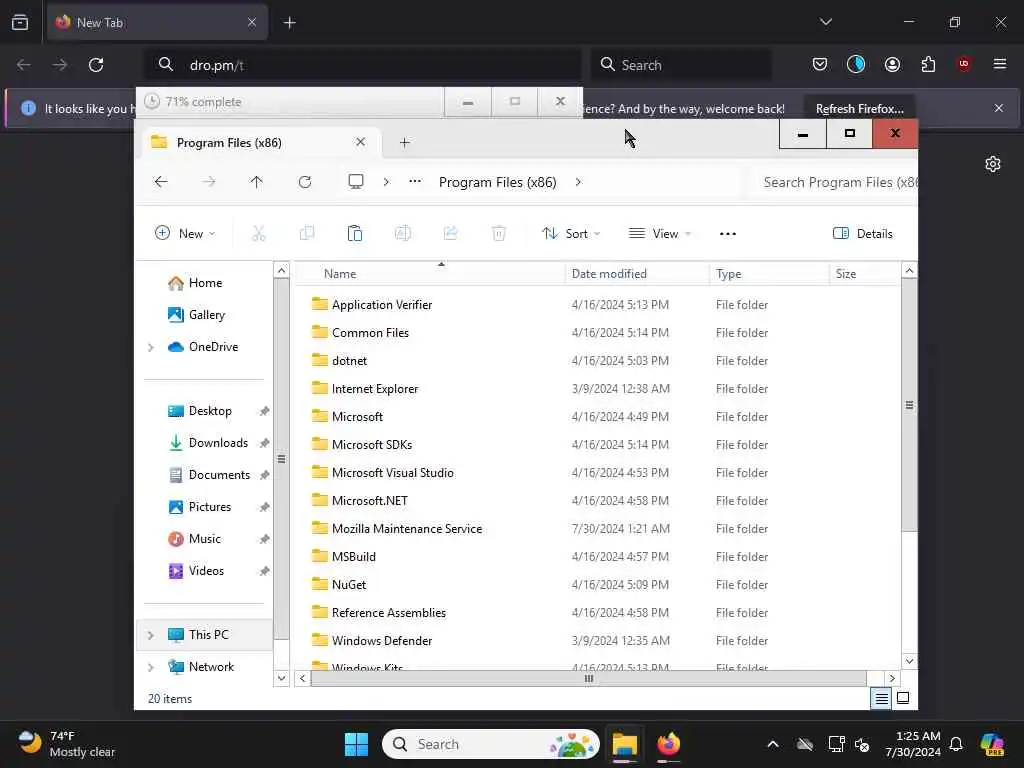The width and height of the screenshot is (1024, 768).
Task: Click the Cut scissors icon in Explorer toolbar
Action: [x=259, y=233]
